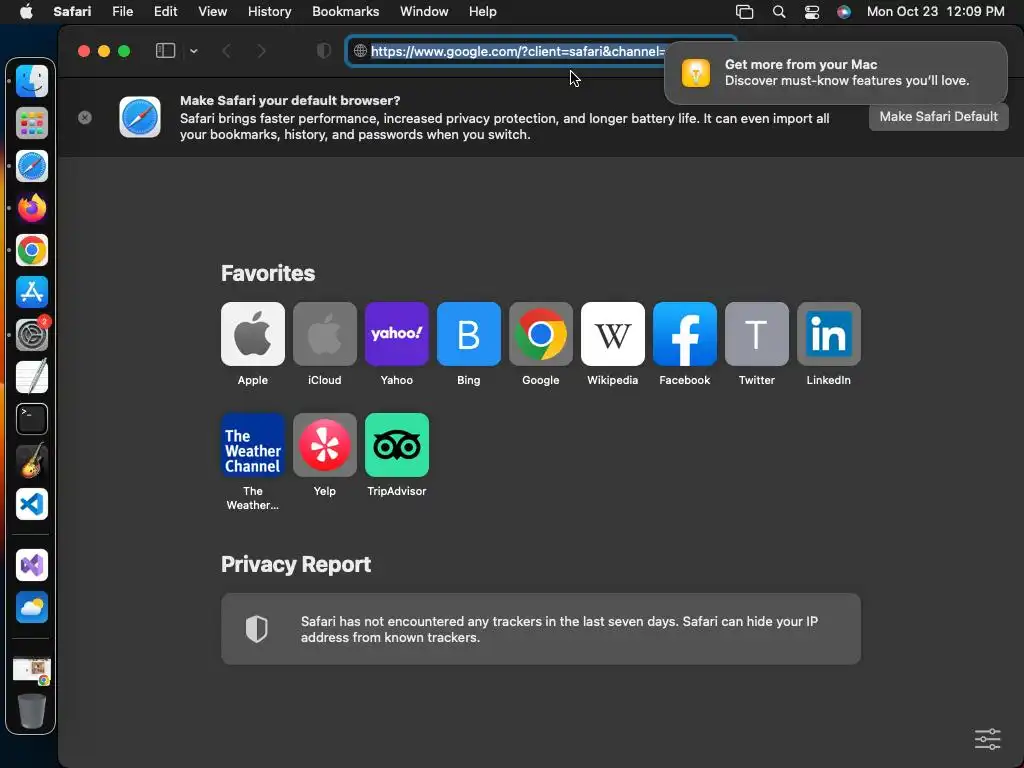
Task: Click the screen mirroring menu bar icon
Action: pos(744,12)
